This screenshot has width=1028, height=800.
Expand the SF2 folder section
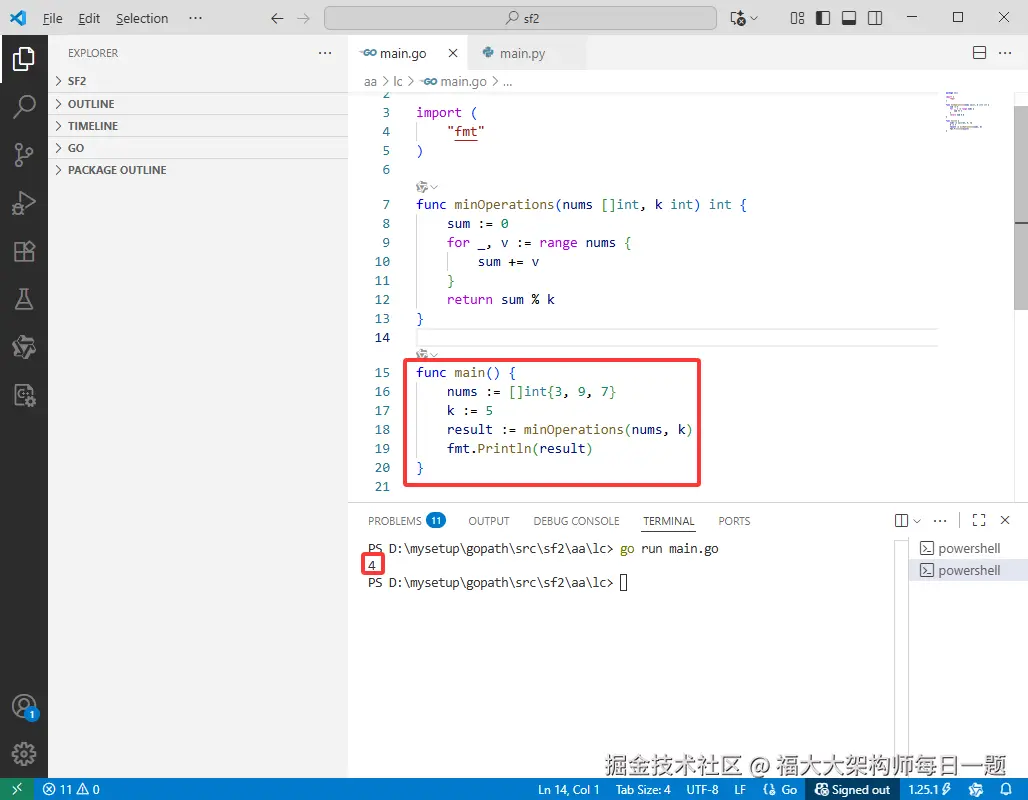(x=198, y=81)
